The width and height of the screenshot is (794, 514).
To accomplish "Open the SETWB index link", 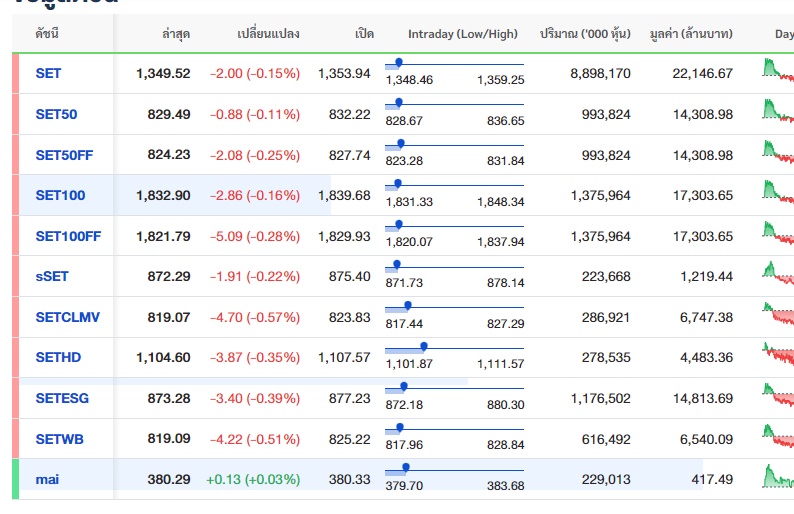I will coord(59,439).
